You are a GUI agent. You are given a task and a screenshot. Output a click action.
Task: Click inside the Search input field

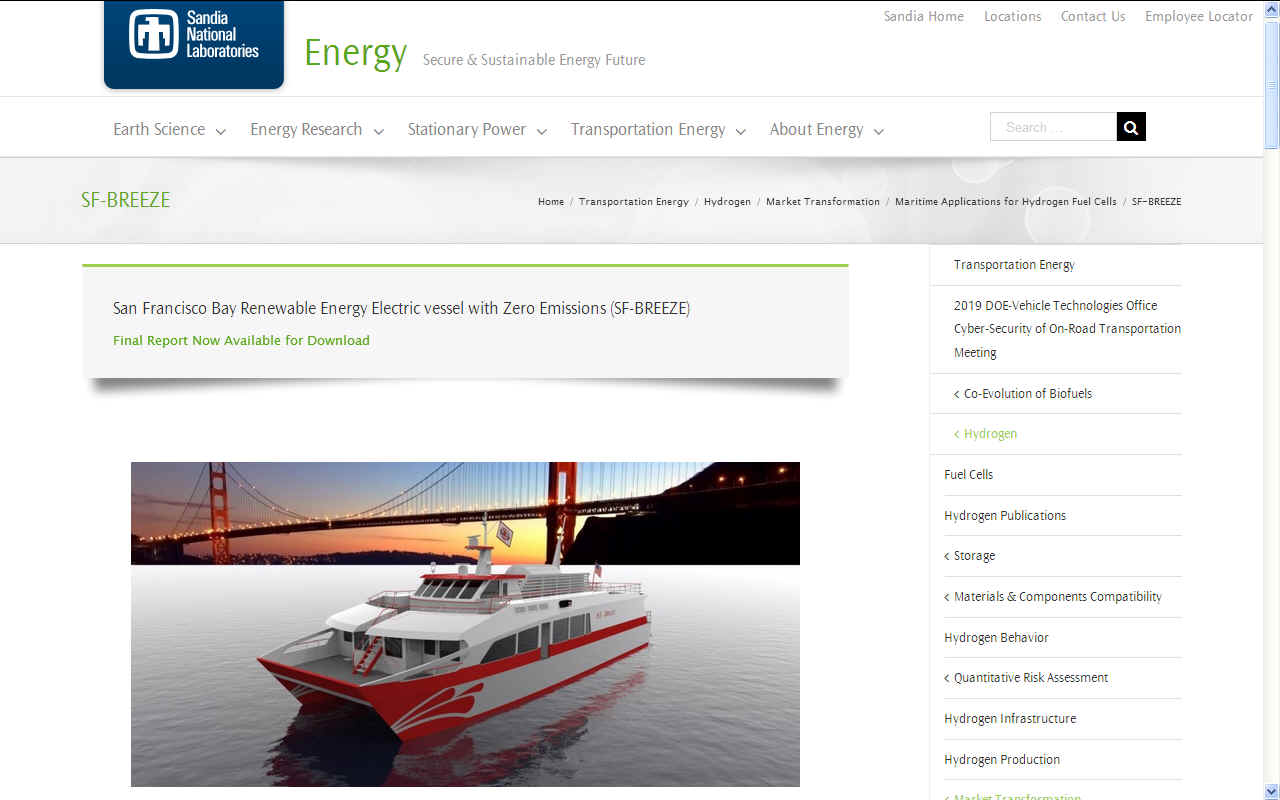(x=1053, y=127)
